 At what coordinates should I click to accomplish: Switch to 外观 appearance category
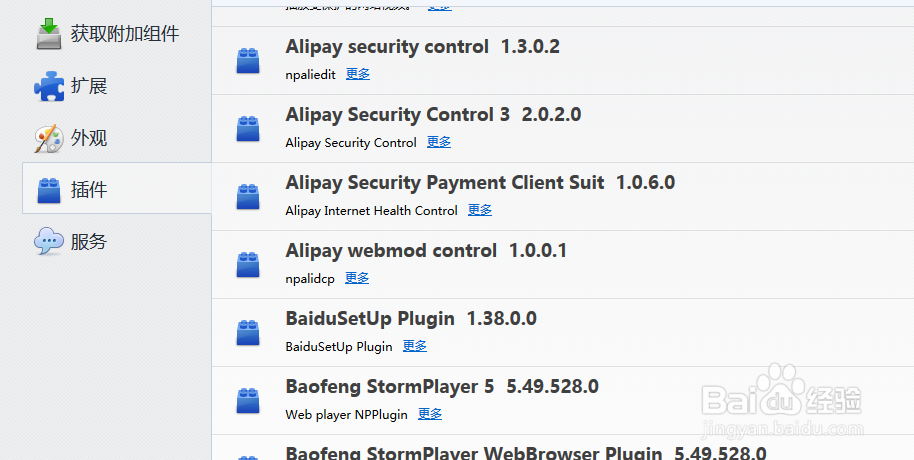tap(117, 138)
